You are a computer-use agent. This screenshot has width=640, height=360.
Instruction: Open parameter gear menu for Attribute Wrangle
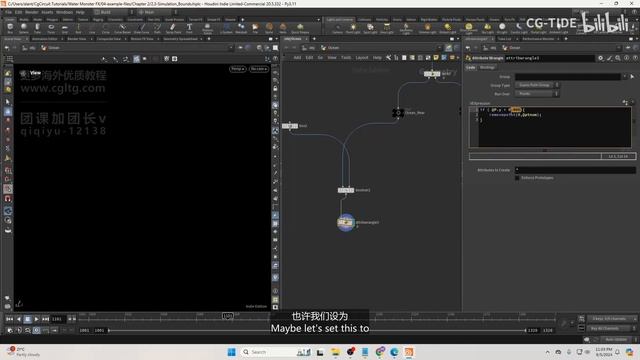coord(601,58)
